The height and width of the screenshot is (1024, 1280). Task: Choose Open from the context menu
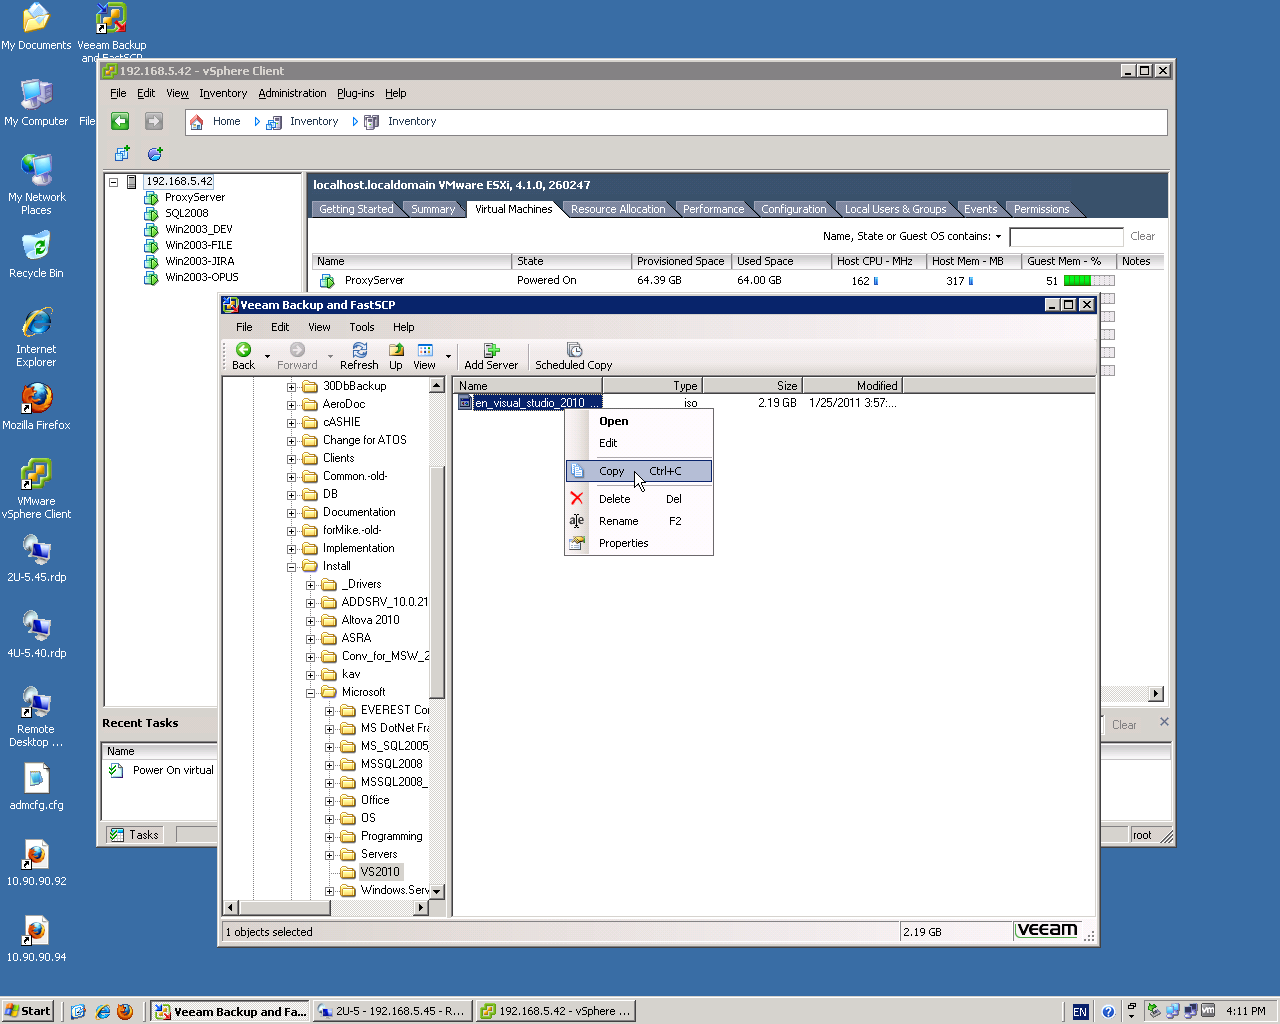[639, 421]
